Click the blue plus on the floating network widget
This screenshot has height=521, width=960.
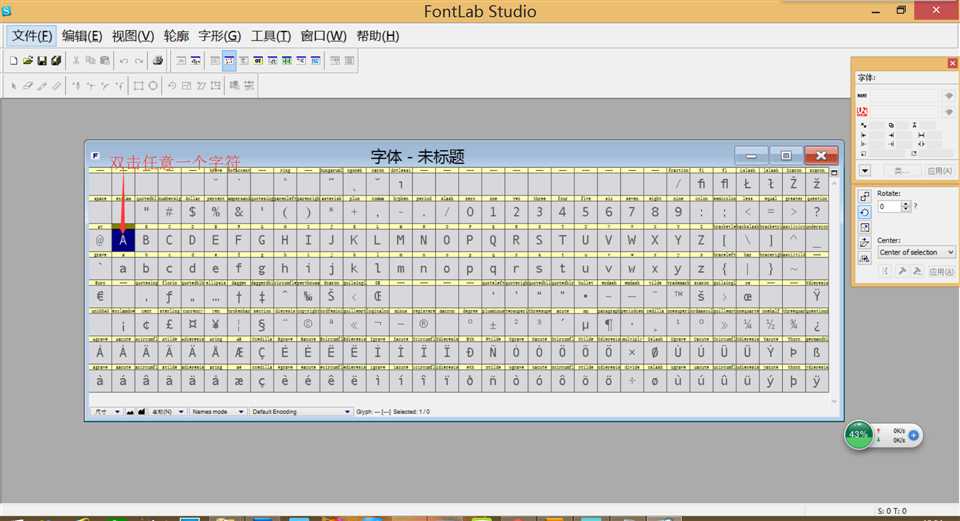(913, 435)
